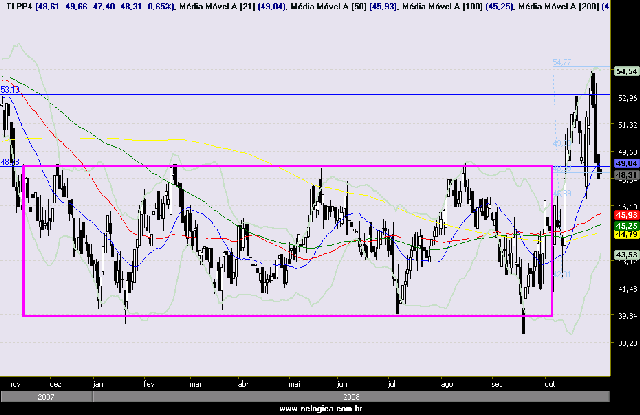This screenshot has width=640, height=415.
Task: Click the 48,31 last price tag
Action: tap(626, 174)
